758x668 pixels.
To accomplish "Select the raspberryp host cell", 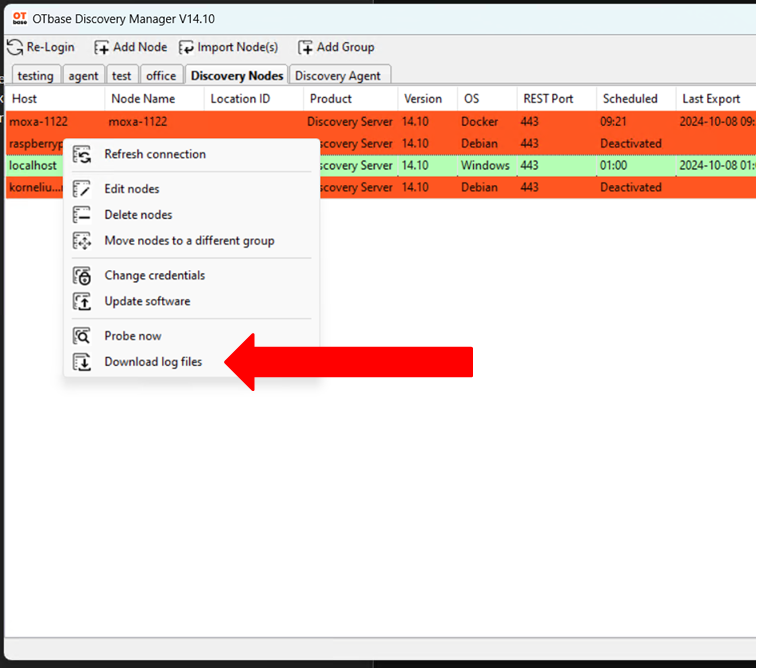I will click(x=36, y=144).
